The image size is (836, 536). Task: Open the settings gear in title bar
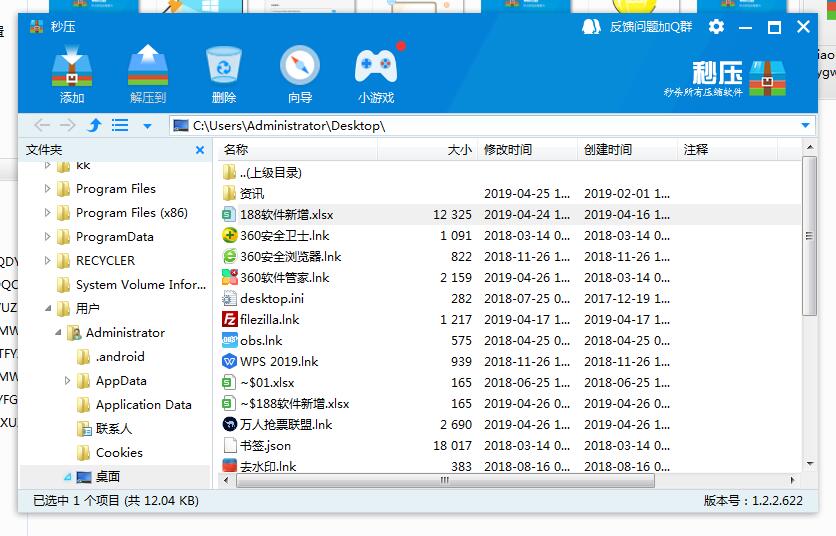pos(716,26)
